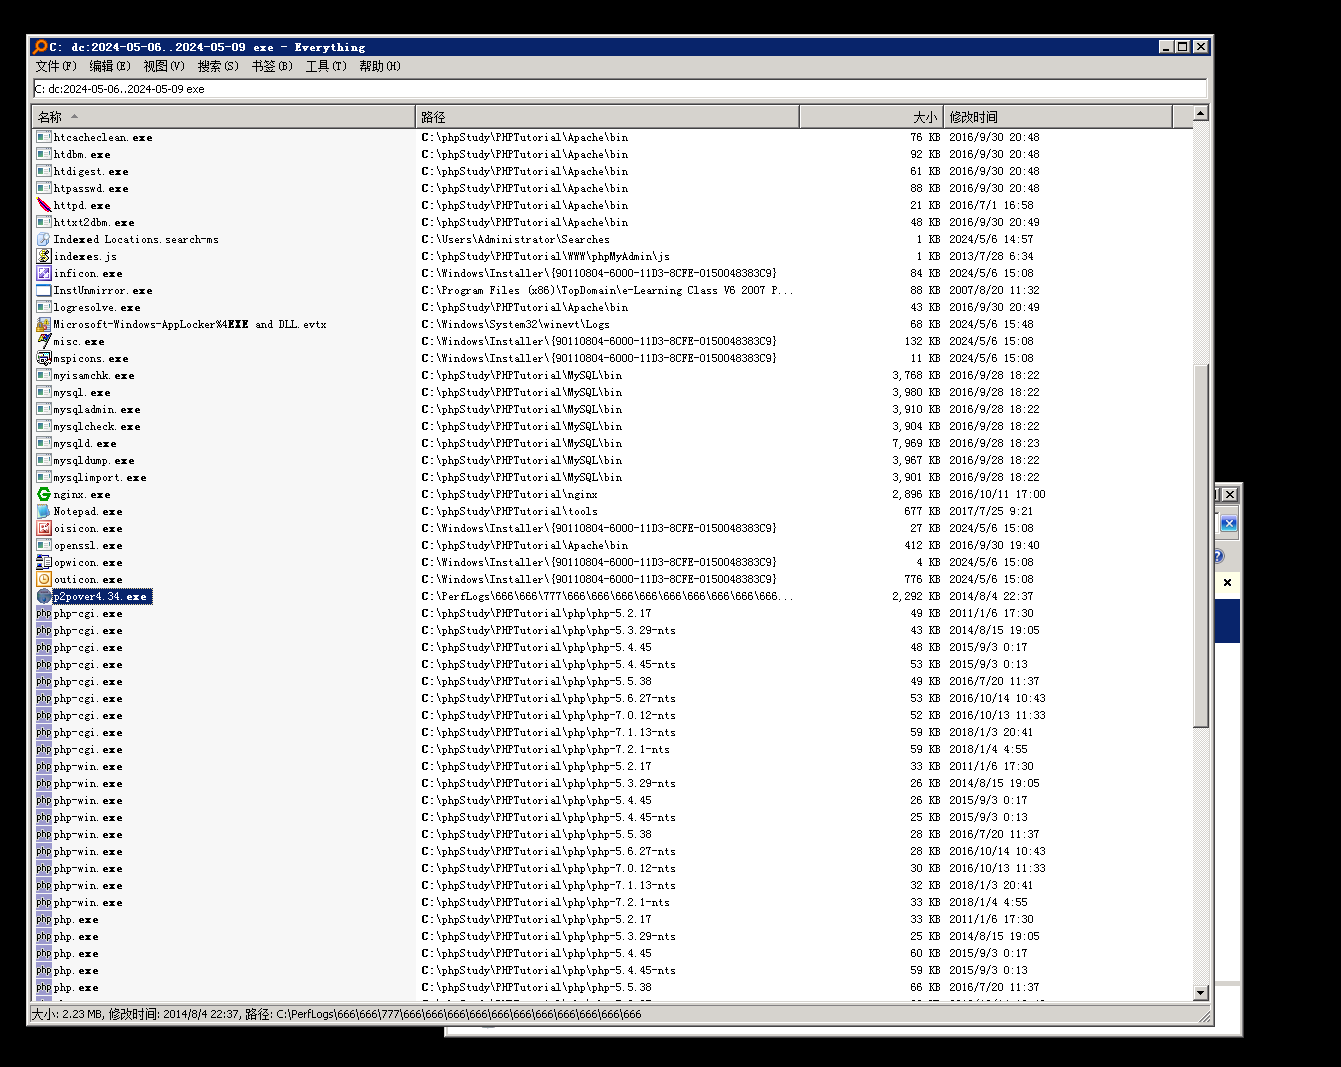Select the file name mysqlcheck.exe
This screenshot has width=1341, height=1067.
97,426
